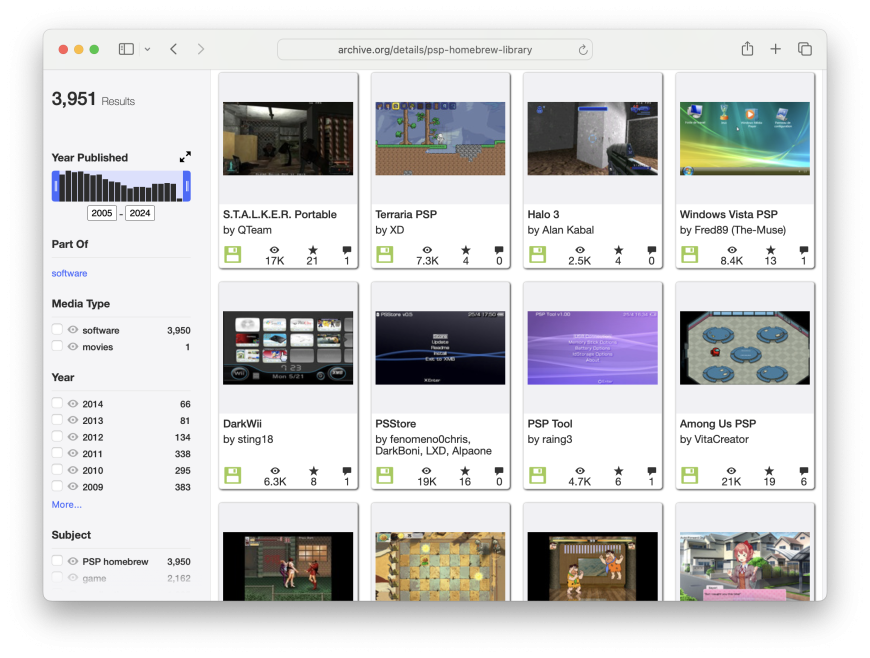The height and width of the screenshot is (658, 870).
Task: Check the 2013 year filter
Action: click(57, 420)
